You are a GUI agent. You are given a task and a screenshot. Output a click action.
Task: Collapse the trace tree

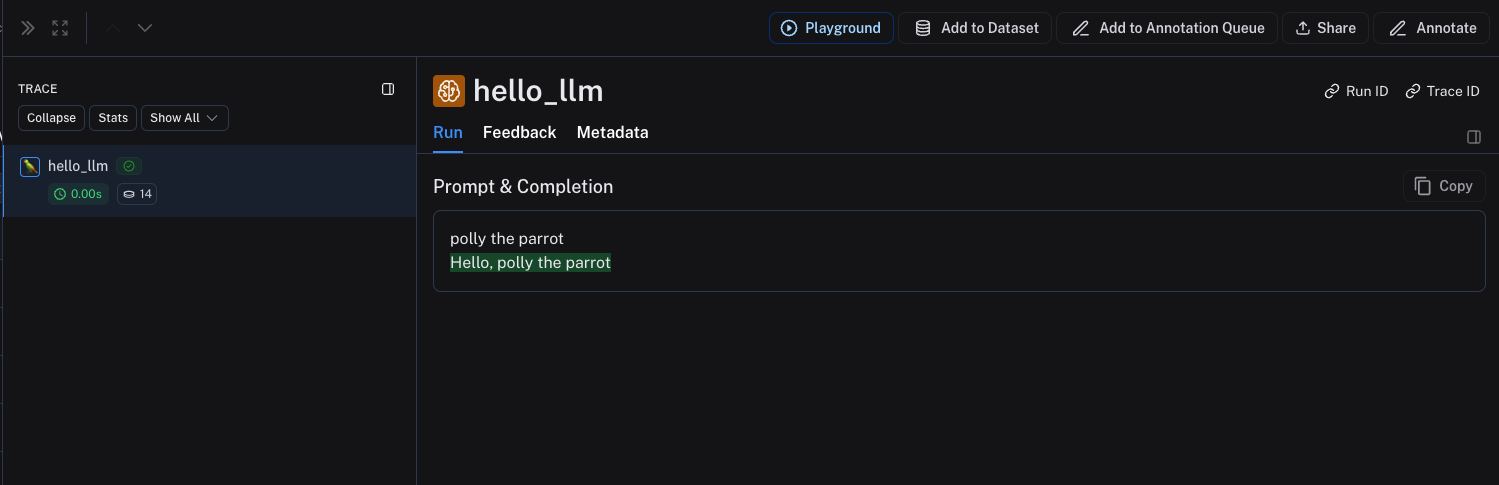(51, 118)
